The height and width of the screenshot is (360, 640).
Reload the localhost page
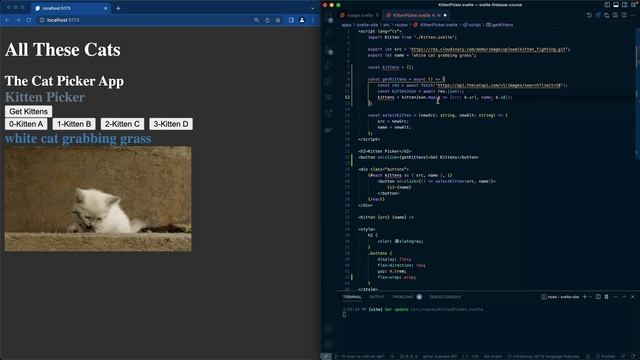point(29,20)
